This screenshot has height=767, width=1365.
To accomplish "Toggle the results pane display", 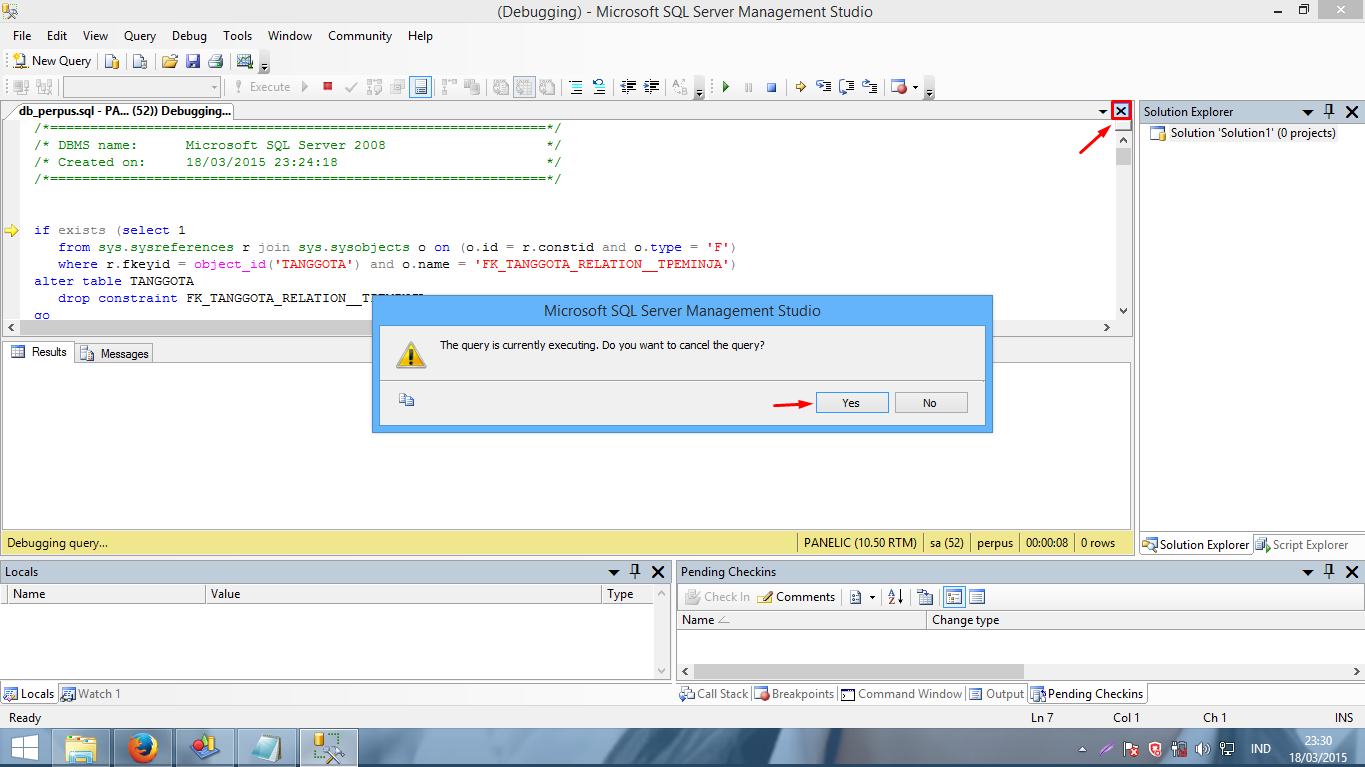I will [421, 87].
